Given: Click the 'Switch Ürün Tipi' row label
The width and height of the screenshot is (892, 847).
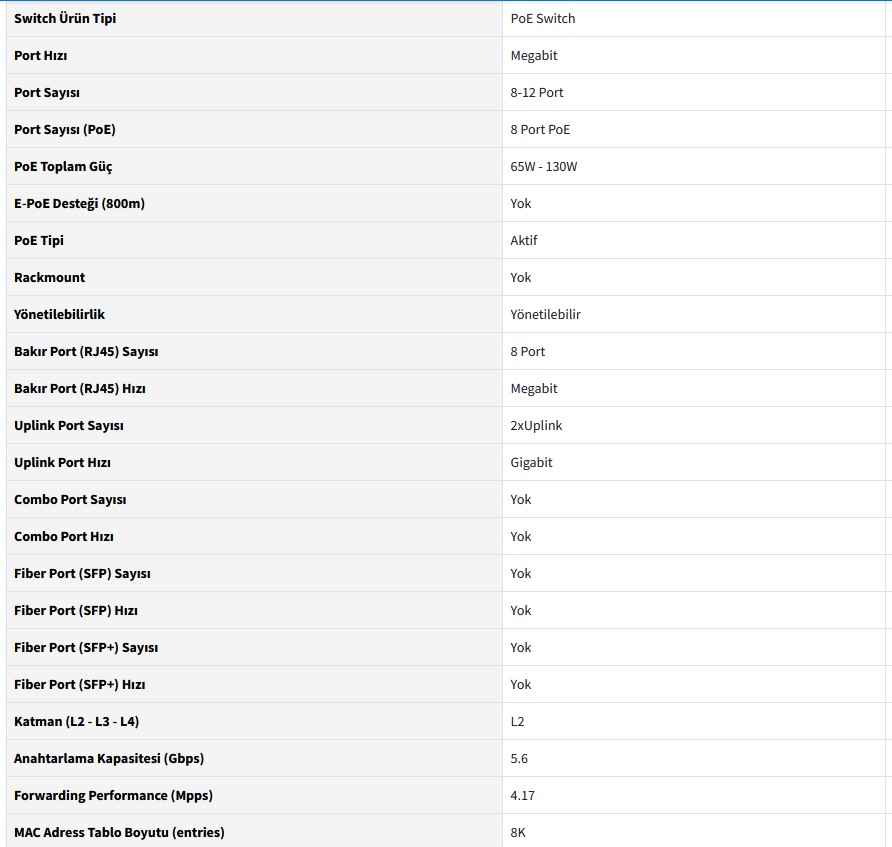Looking at the screenshot, I should click(65, 18).
